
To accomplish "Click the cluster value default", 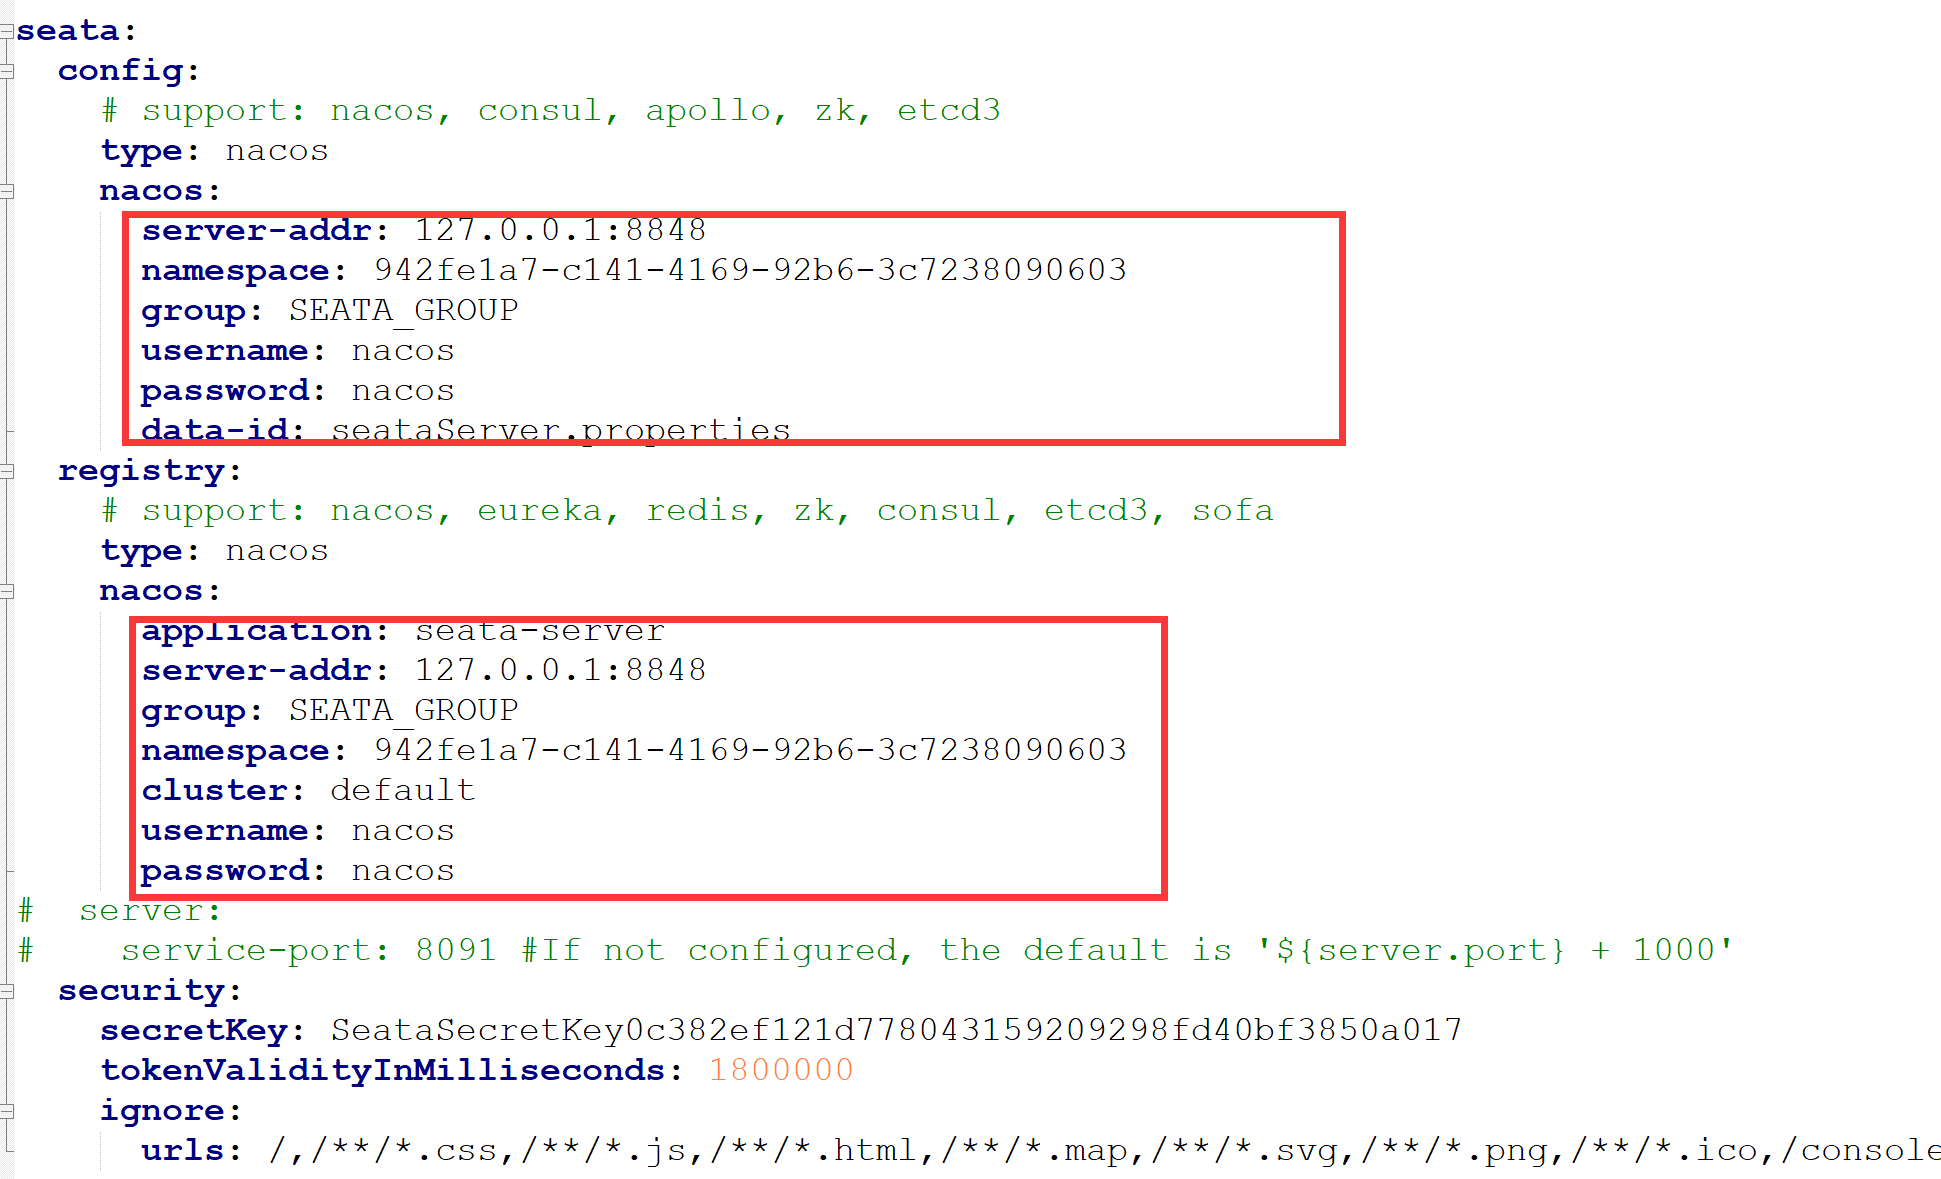I will coord(402,790).
